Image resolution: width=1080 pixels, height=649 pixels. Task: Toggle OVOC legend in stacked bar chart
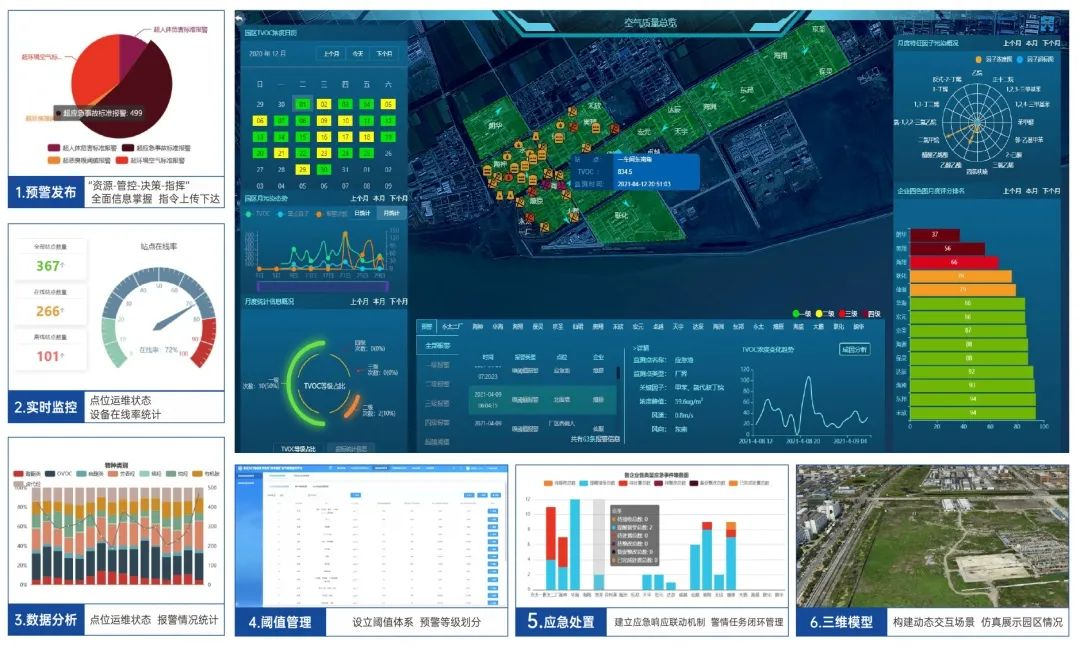(x=59, y=474)
